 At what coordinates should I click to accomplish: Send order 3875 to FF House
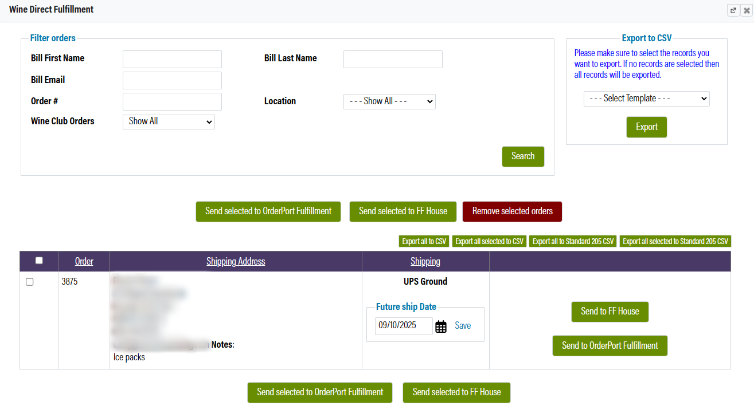[610, 312]
